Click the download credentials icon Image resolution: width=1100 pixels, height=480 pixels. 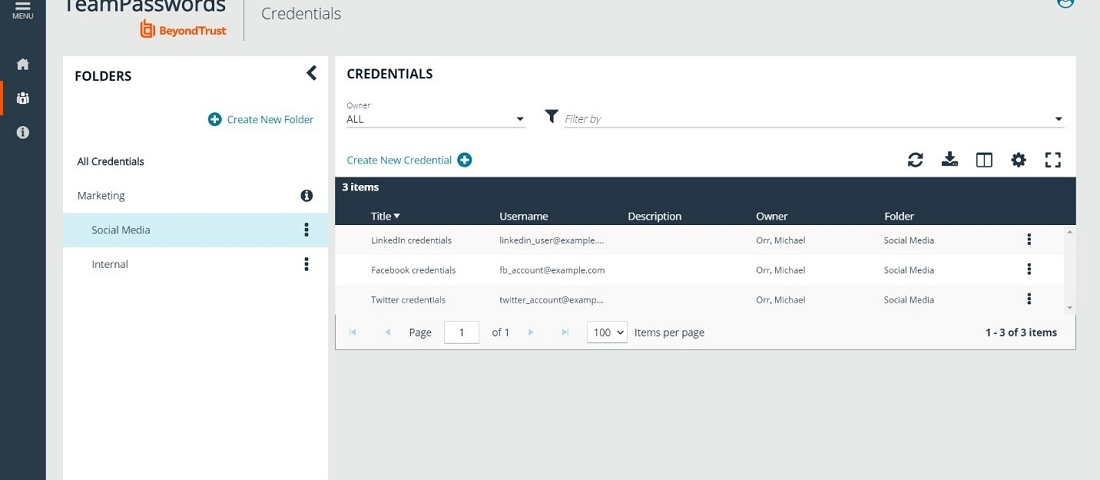(x=950, y=160)
